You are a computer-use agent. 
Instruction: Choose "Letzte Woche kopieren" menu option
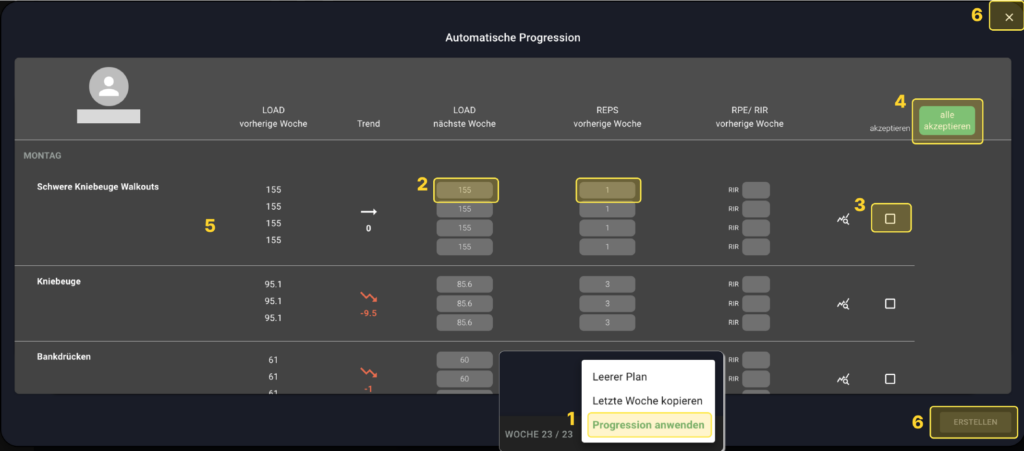coord(648,400)
